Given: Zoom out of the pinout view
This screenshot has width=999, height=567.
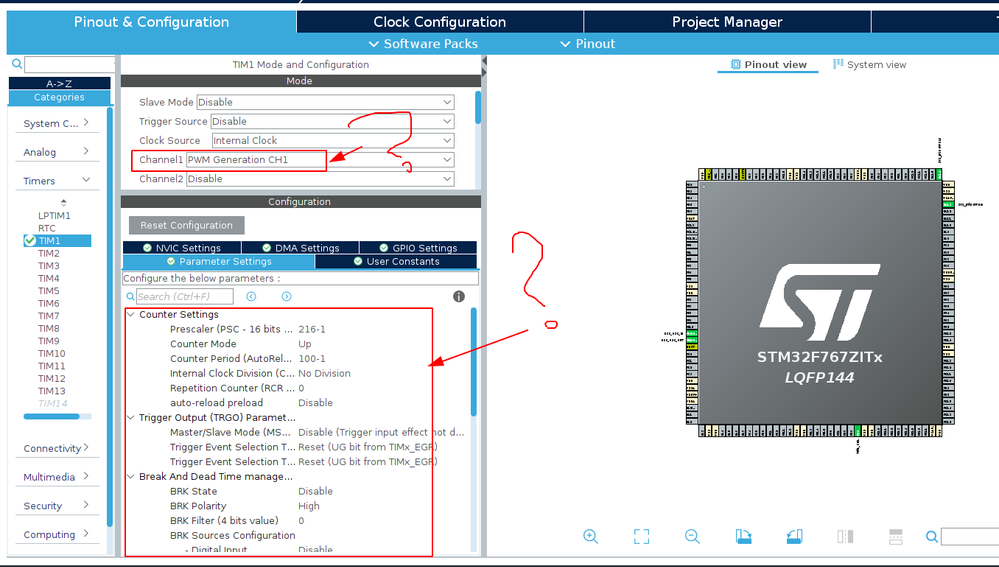Looking at the screenshot, I should click(692, 536).
